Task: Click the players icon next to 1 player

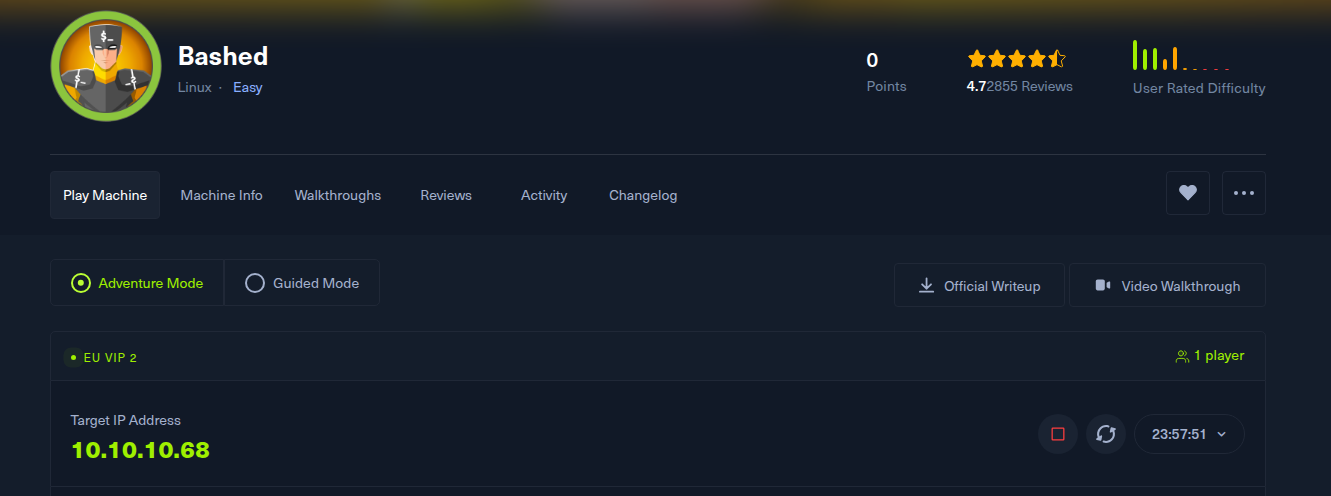Action: 1182,356
